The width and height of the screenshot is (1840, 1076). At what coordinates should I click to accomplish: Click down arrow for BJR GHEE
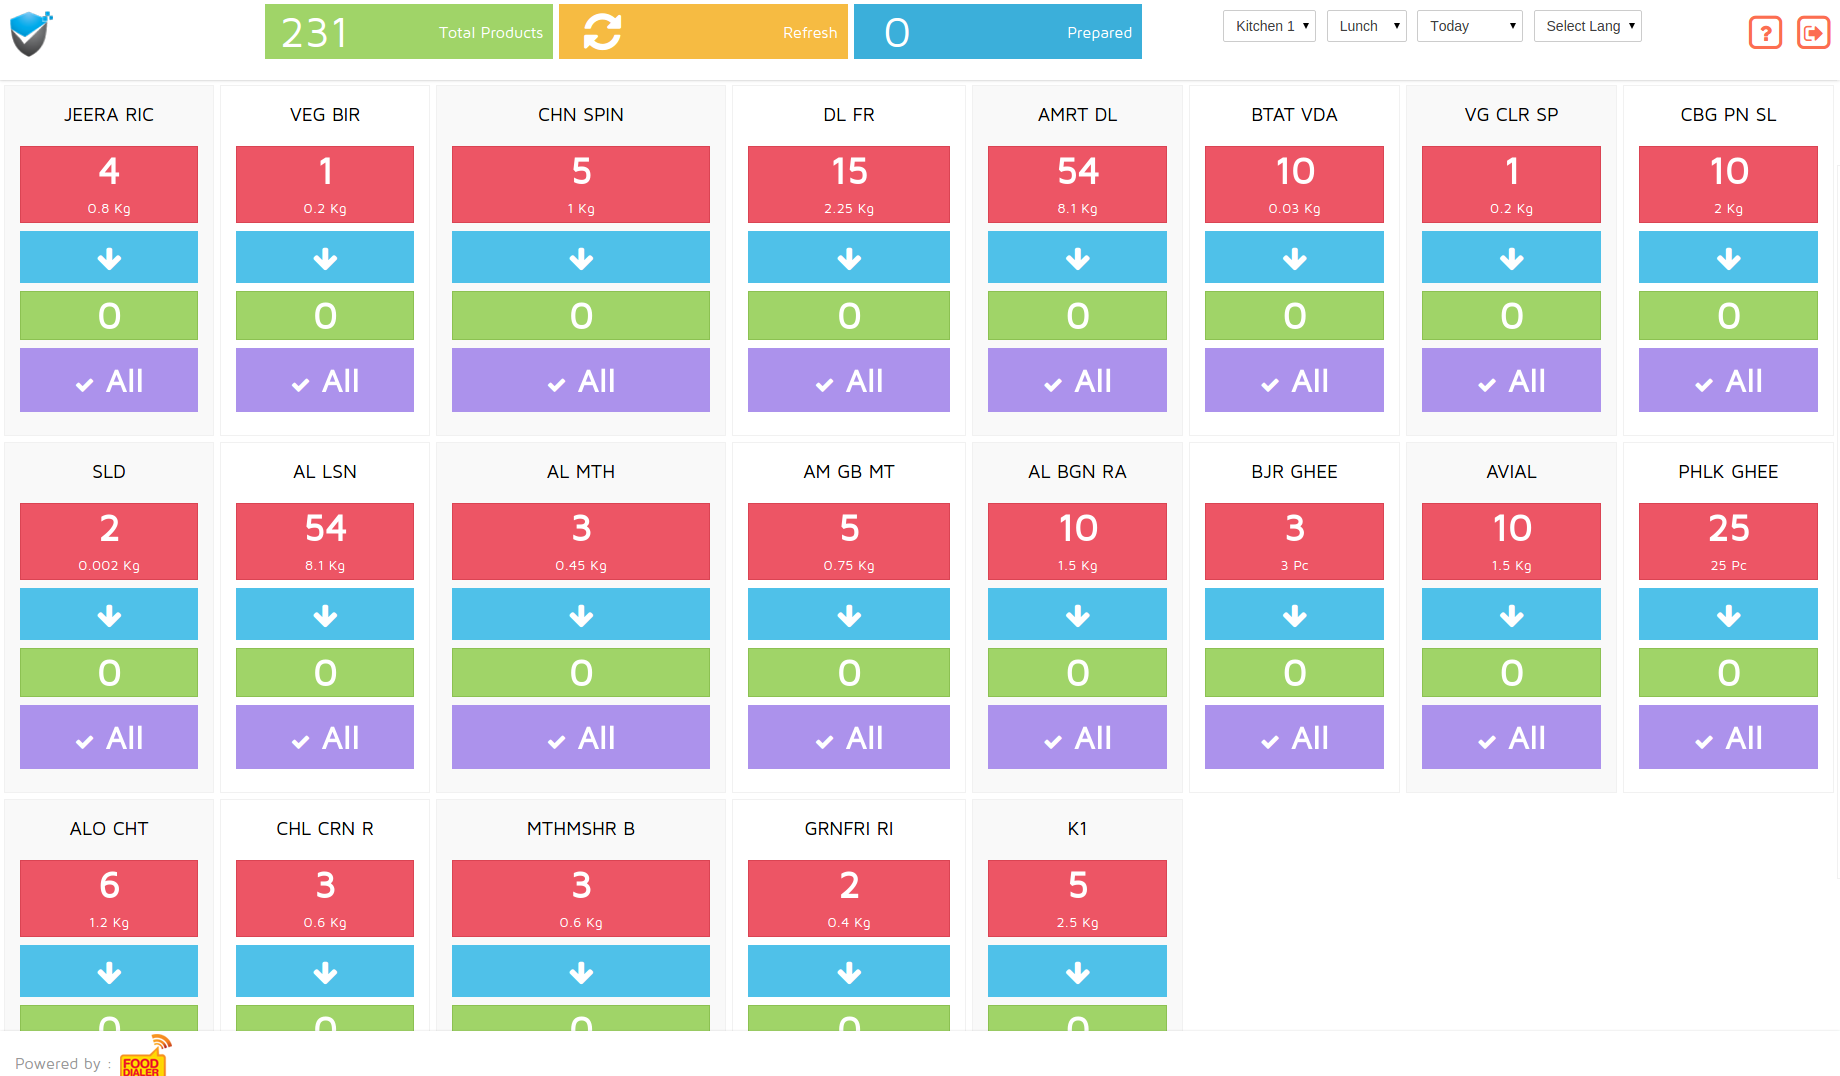click(1294, 615)
